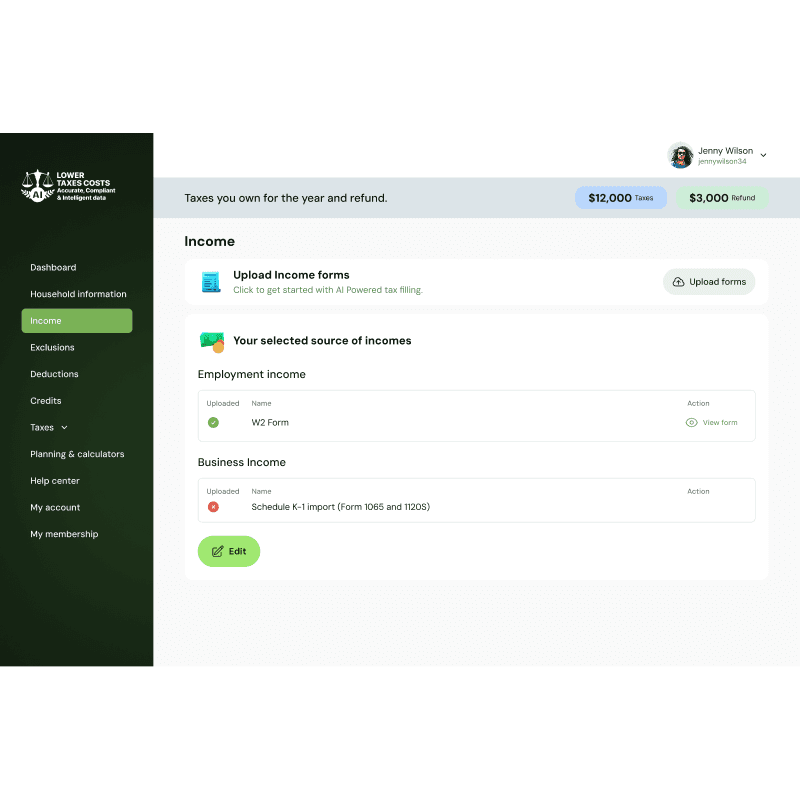Click the $3,000 Refund badge
This screenshot has width=800, height=800.
tap(722, 198)
